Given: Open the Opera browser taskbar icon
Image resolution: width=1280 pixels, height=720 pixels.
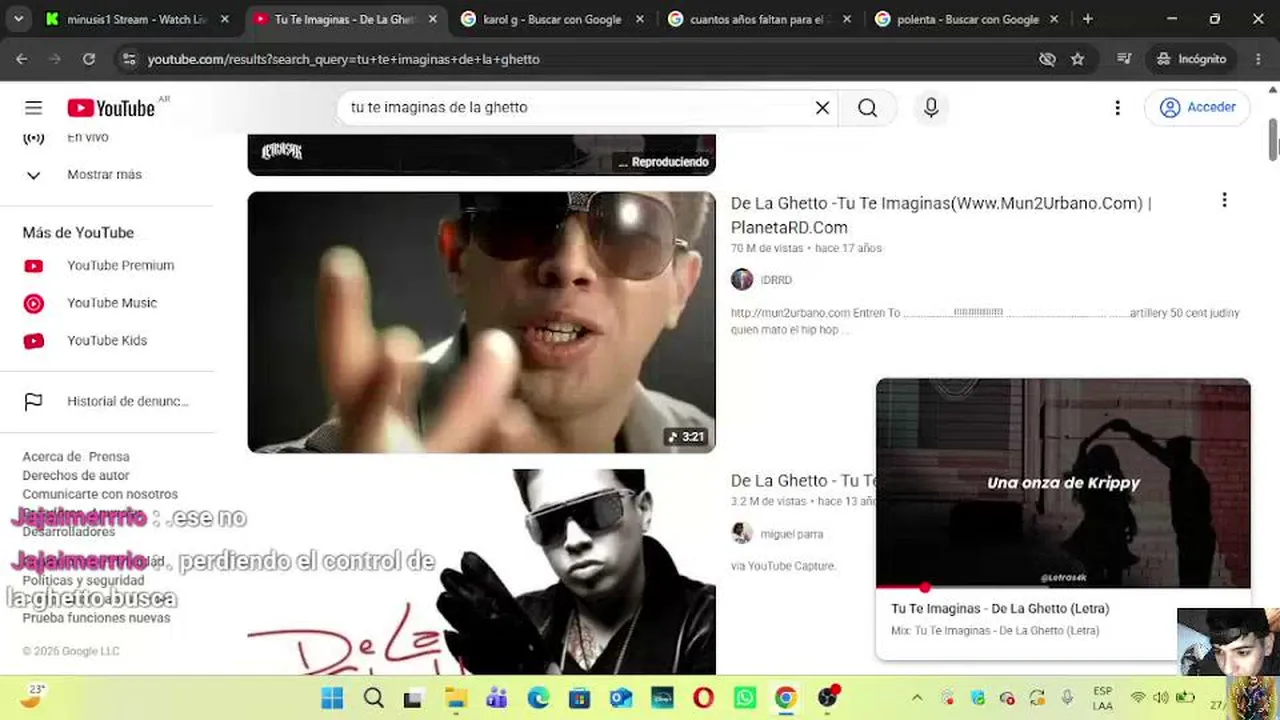Looking at the screenshot, I should 703,698.
